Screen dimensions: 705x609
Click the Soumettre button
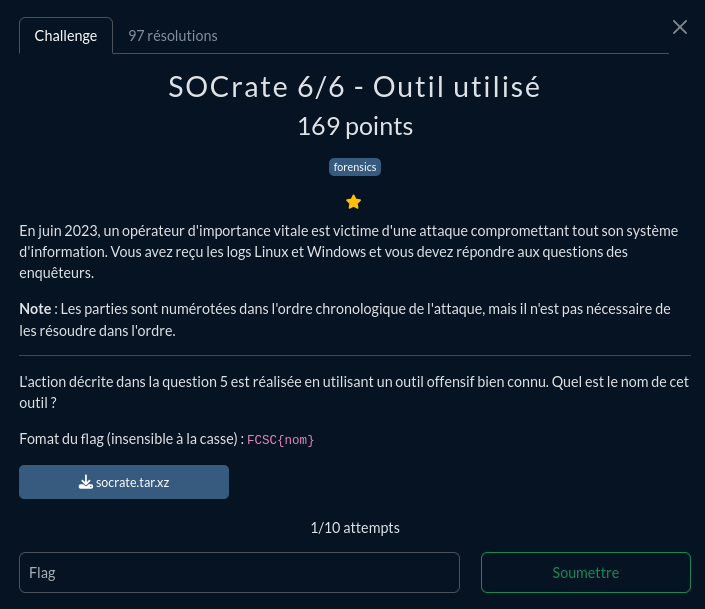click(x=585, y=572)
